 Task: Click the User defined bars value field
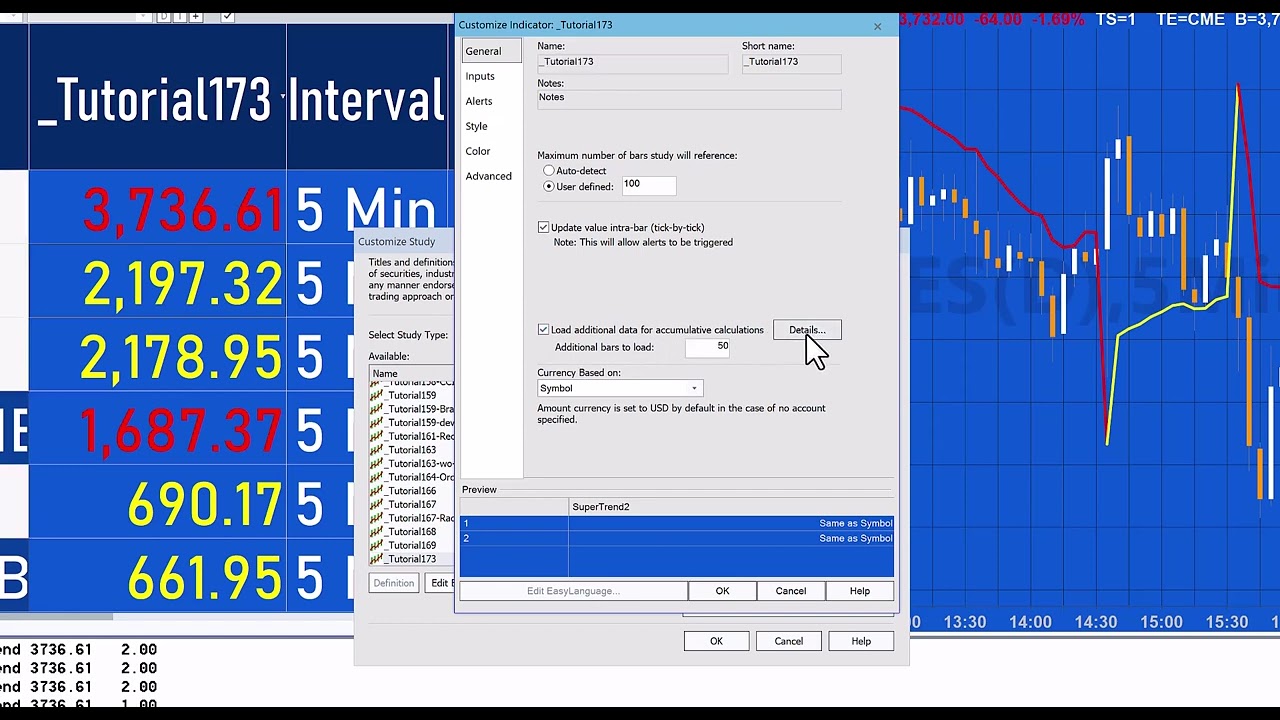(x=648, y=185)
